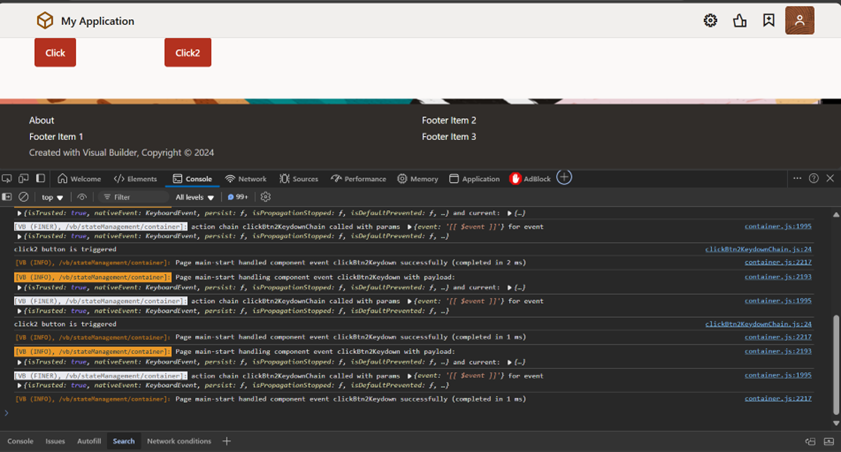Click the red Click2 button
Image resolution: width=841 pixels, height=452 pixels.
pos(188,53)
